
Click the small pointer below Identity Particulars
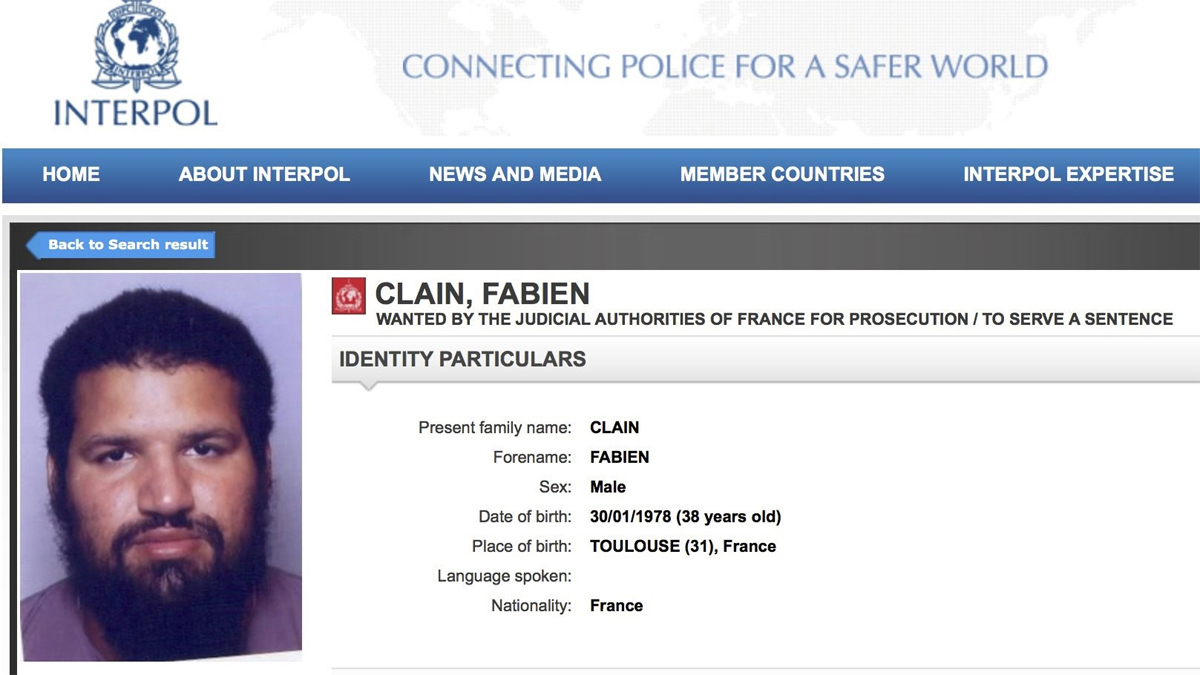(x=368, y=386)
